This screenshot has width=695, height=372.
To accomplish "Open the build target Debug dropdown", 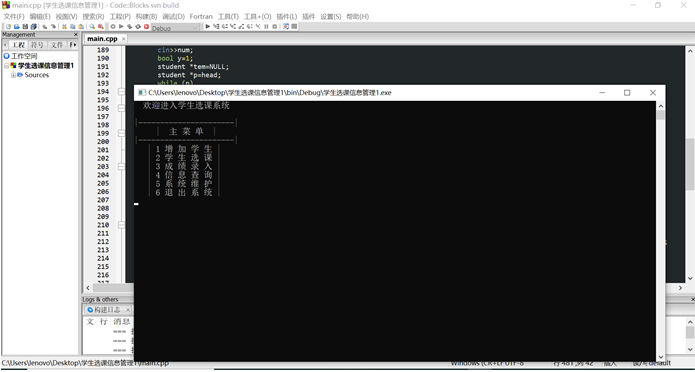I will (x=175, y=27).
